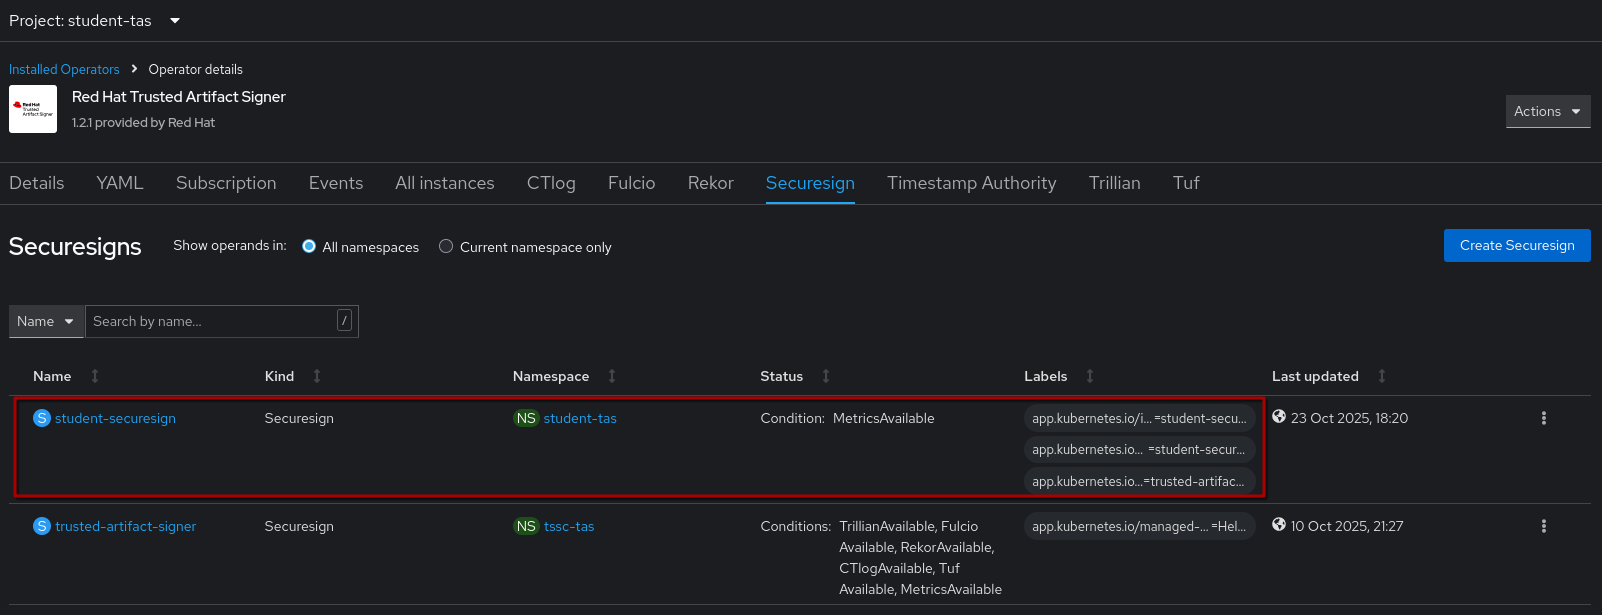
Task: Click Kind cell Securesign in student-securesign row
Action: (x=299, y=418)
